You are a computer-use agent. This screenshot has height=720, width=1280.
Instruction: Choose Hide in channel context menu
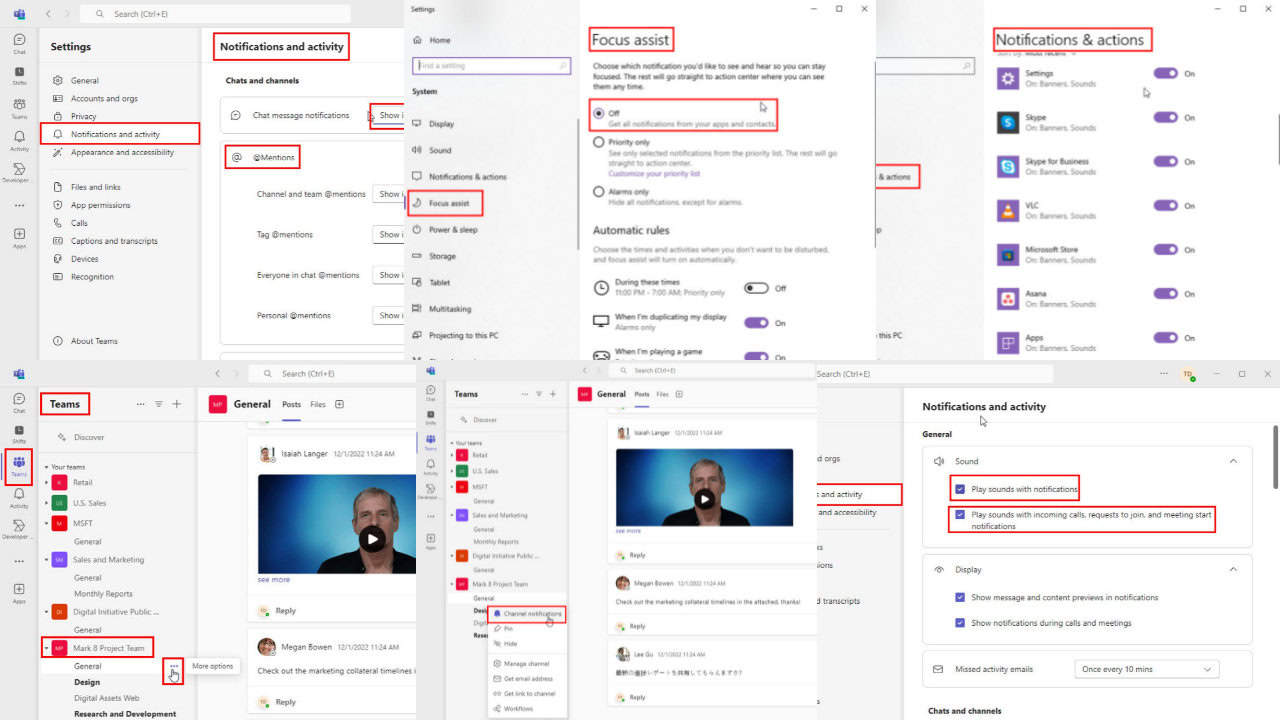(510, 644)
